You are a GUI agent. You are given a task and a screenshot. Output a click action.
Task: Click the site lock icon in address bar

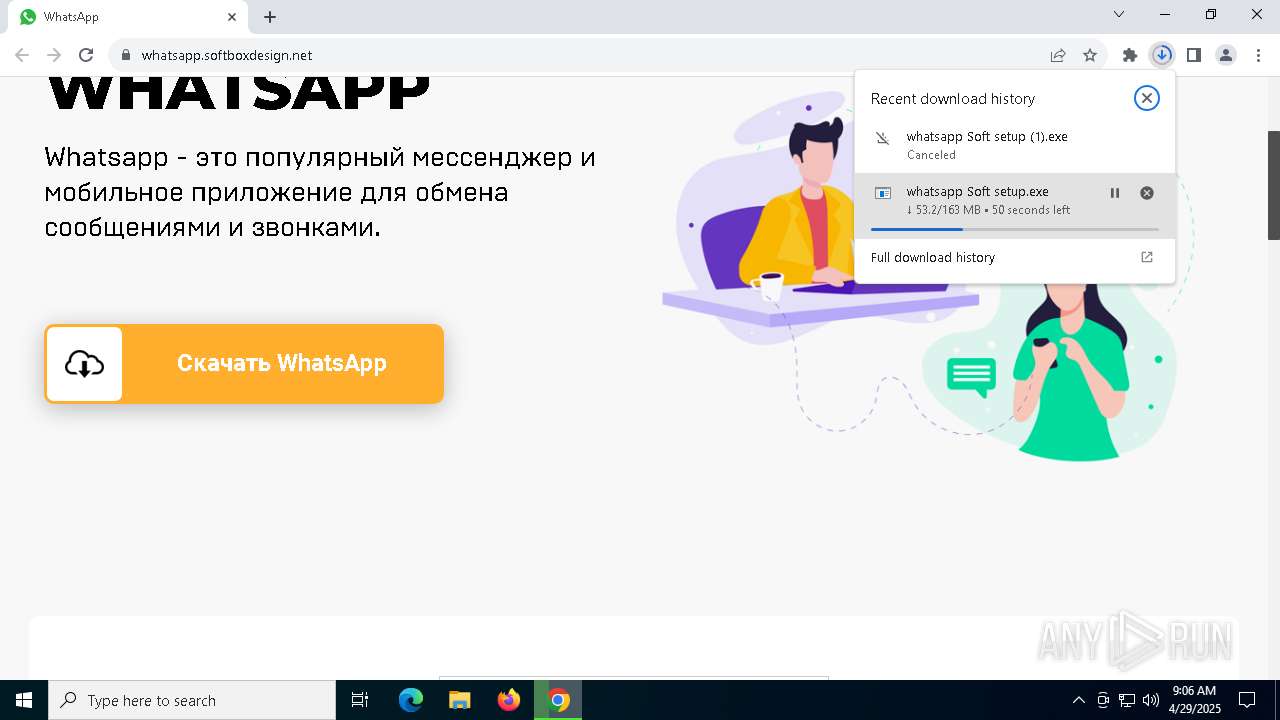click(125, 55)
